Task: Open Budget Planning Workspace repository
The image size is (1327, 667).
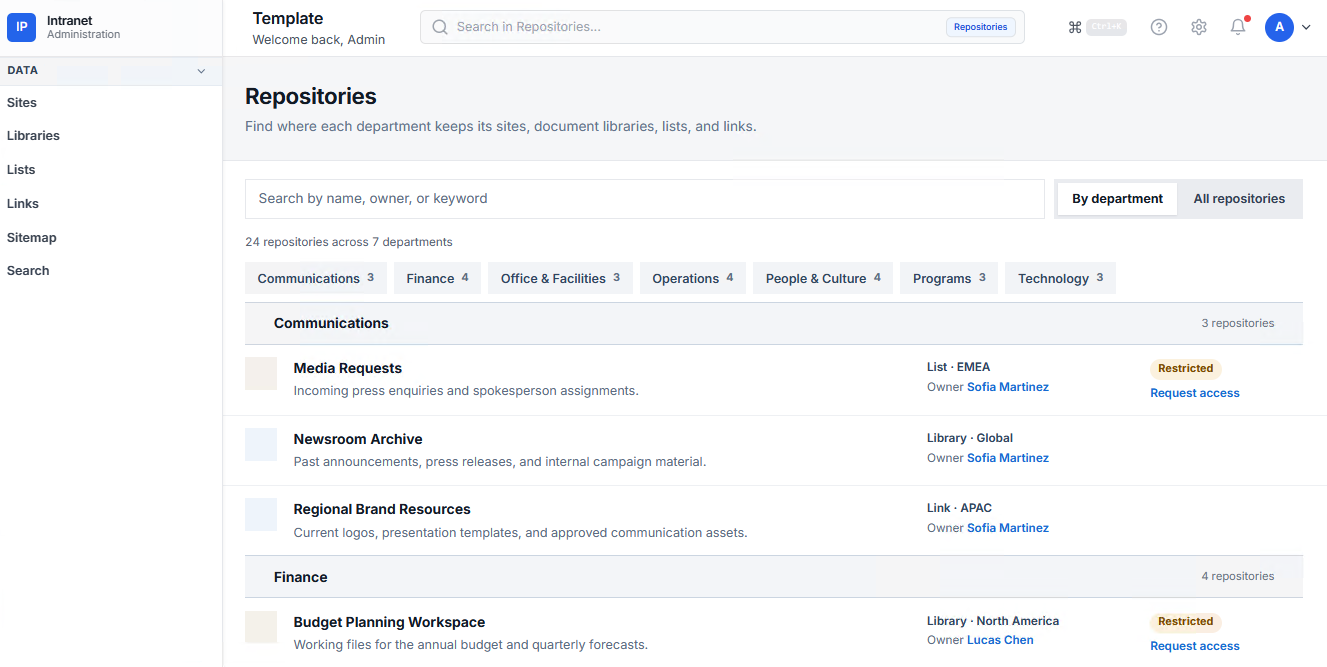Action: [389, 622]
